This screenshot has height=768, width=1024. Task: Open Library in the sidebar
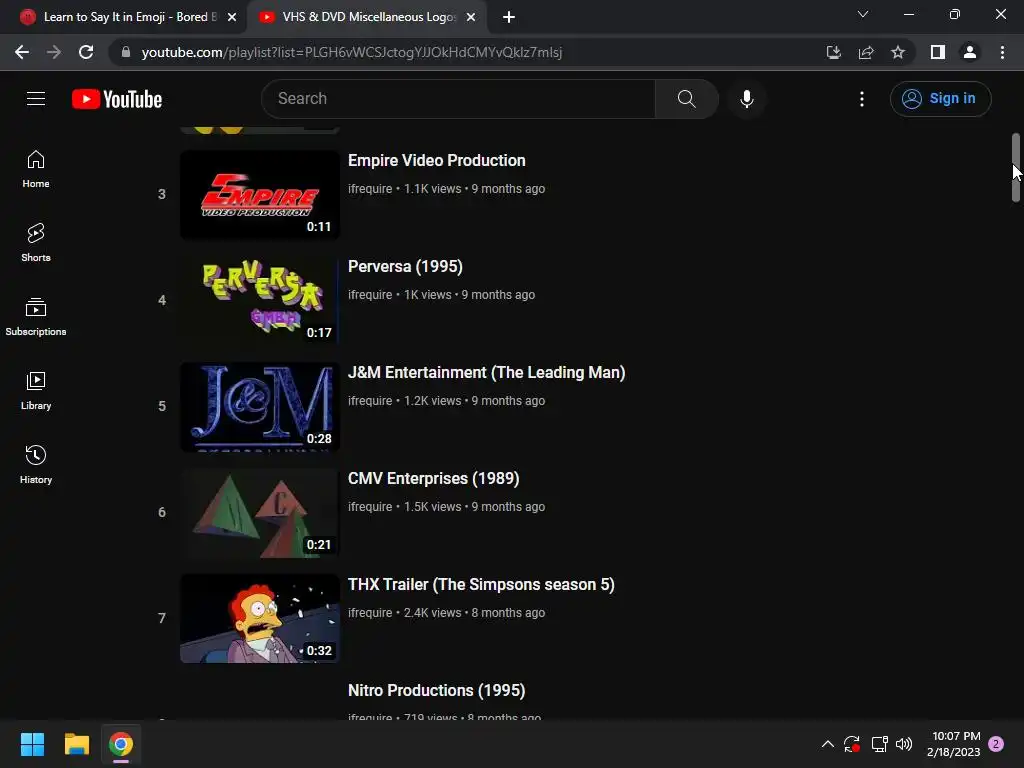click(x=36, y=391)
